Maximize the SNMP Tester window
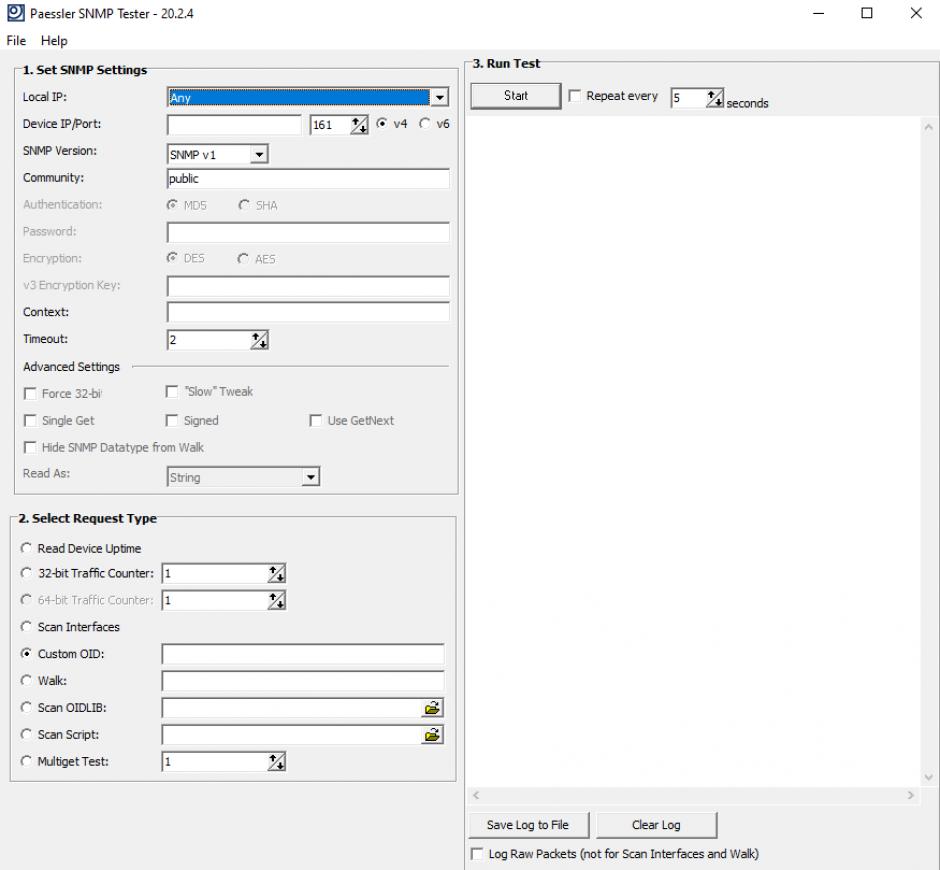Screen dimensions: 940x870 click(867, 13)
